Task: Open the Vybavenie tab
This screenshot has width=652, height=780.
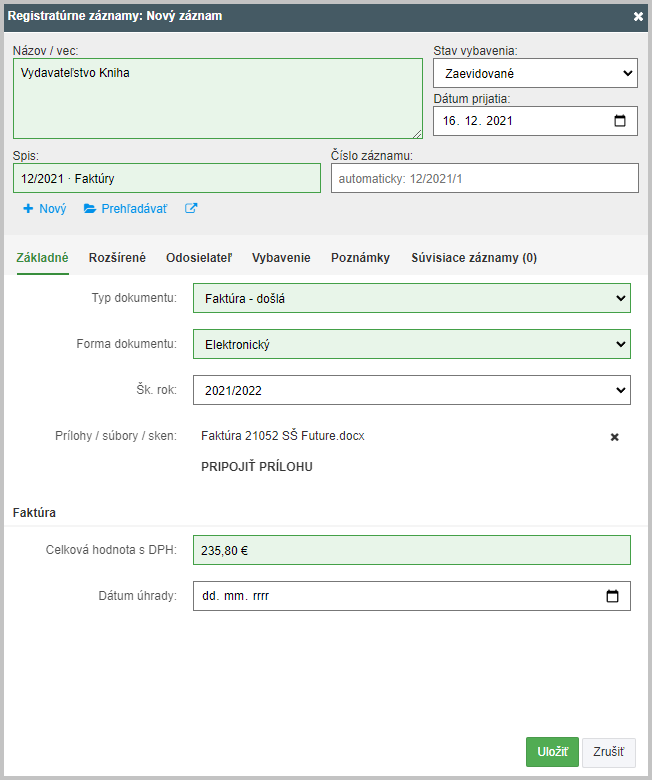Action: 281,258
